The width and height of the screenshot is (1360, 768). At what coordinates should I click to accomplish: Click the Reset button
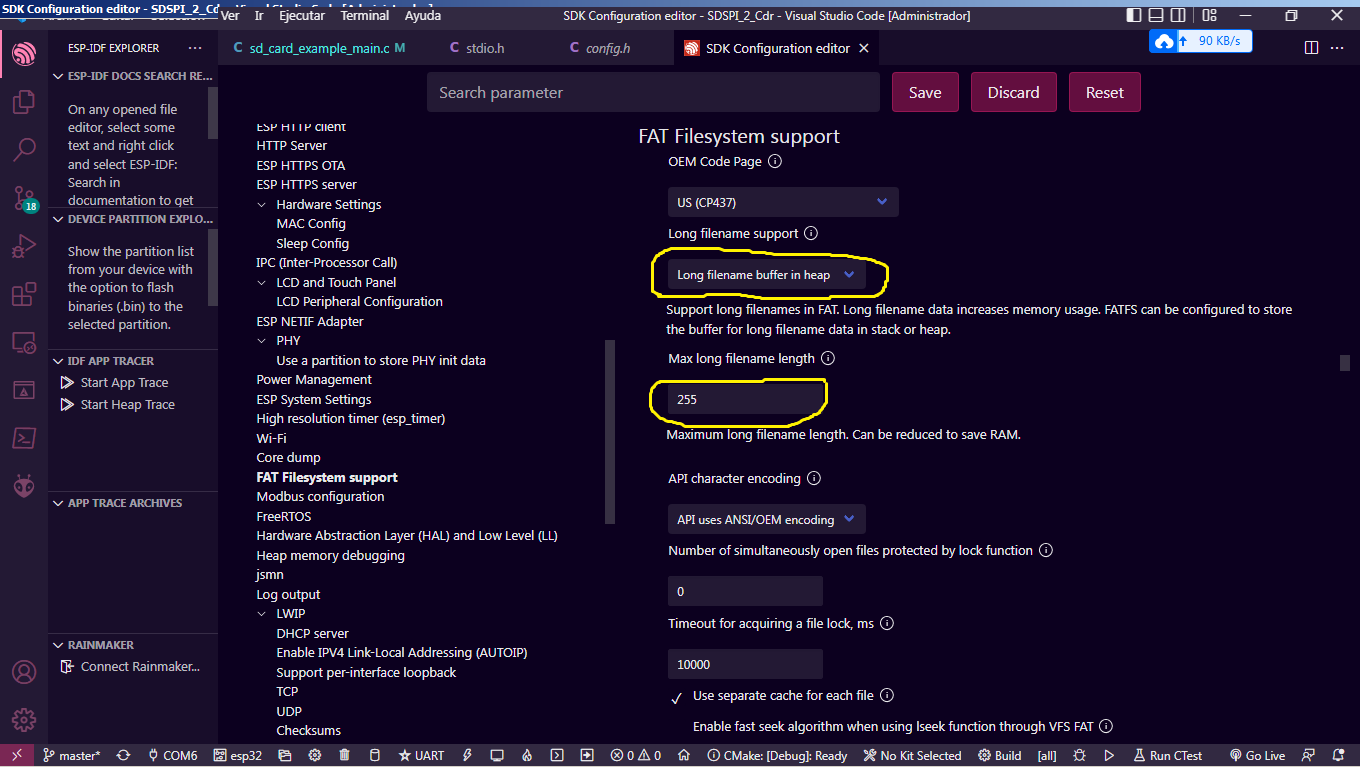click(1105, 92)
